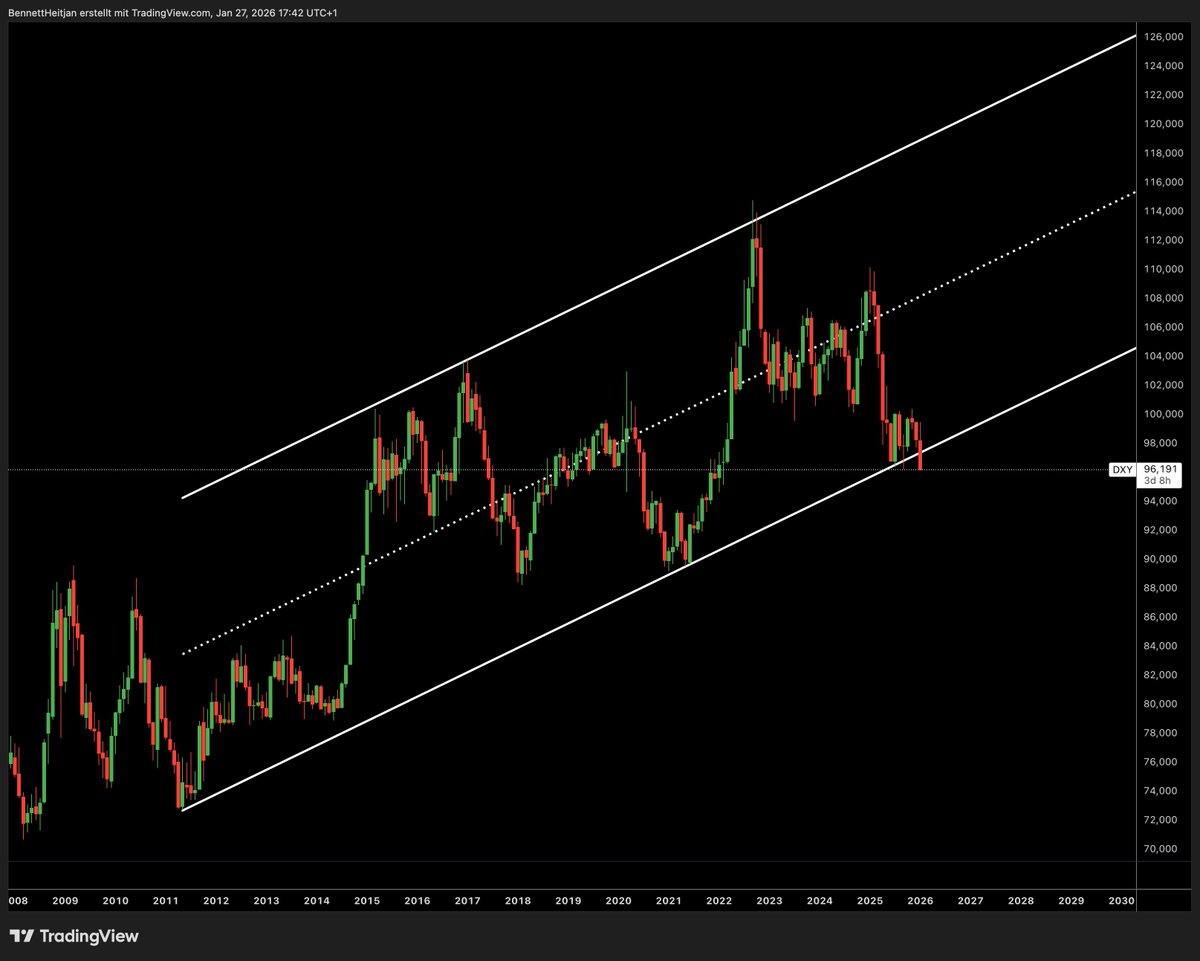This screenshot has width=1200, height=961.
Task: Click the 80,000 price axis label
Action: [1160, 704]
